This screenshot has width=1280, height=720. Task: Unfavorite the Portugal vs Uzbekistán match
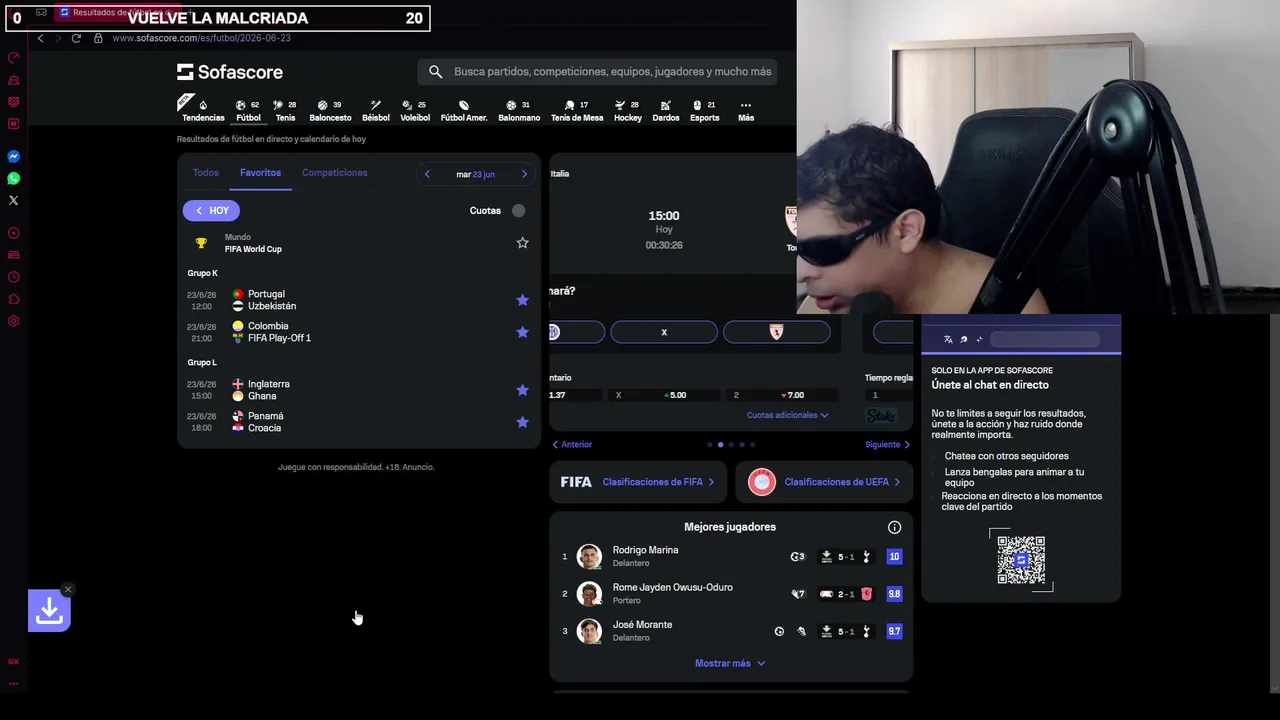point(522,300)
